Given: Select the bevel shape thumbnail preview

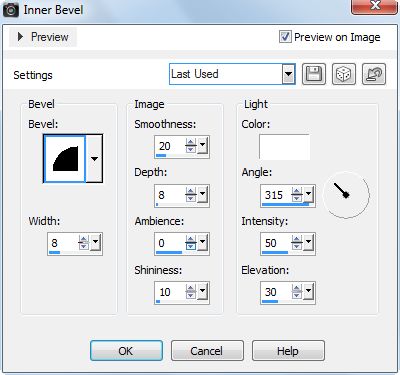Looking at the screenshot, I should tap(65, 159).
